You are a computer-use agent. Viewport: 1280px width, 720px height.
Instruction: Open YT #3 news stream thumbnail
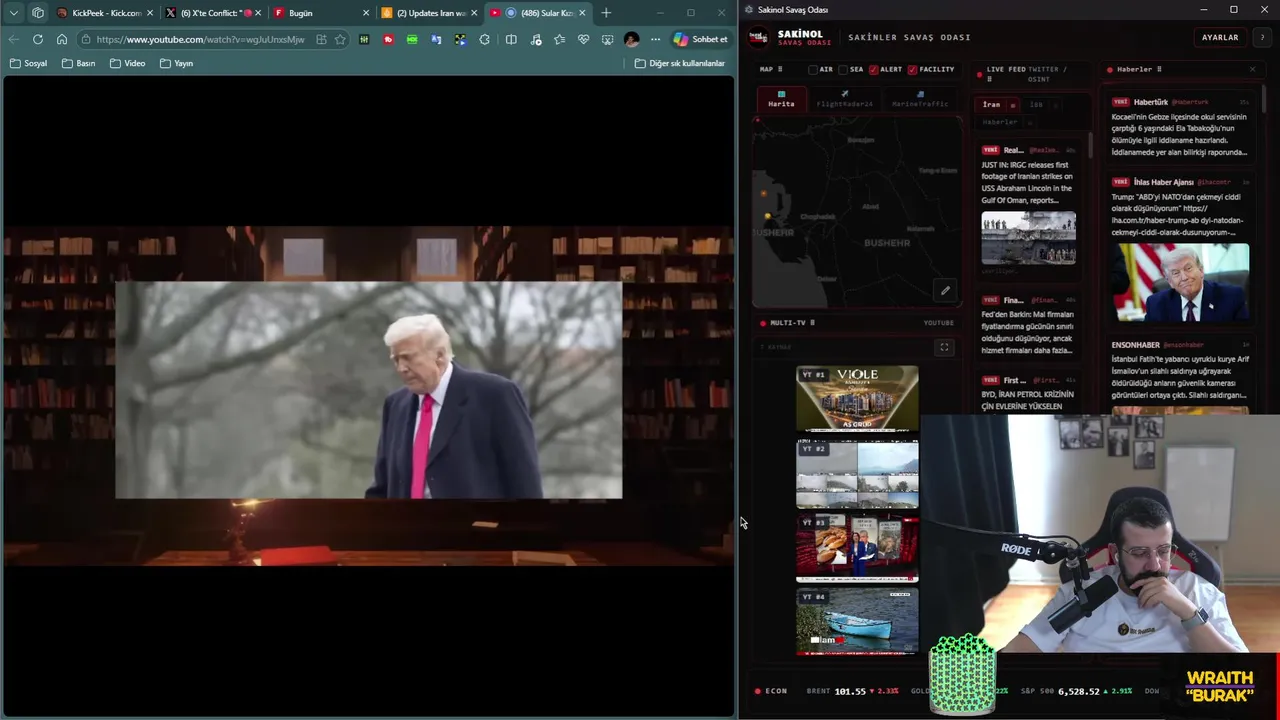(x=857, y=547)
